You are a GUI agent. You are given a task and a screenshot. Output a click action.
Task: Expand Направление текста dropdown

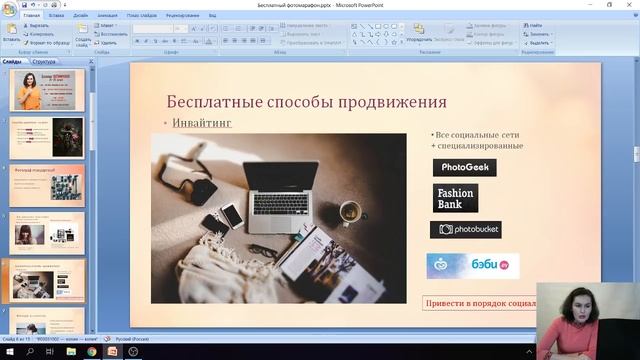(x=305, y=26)
